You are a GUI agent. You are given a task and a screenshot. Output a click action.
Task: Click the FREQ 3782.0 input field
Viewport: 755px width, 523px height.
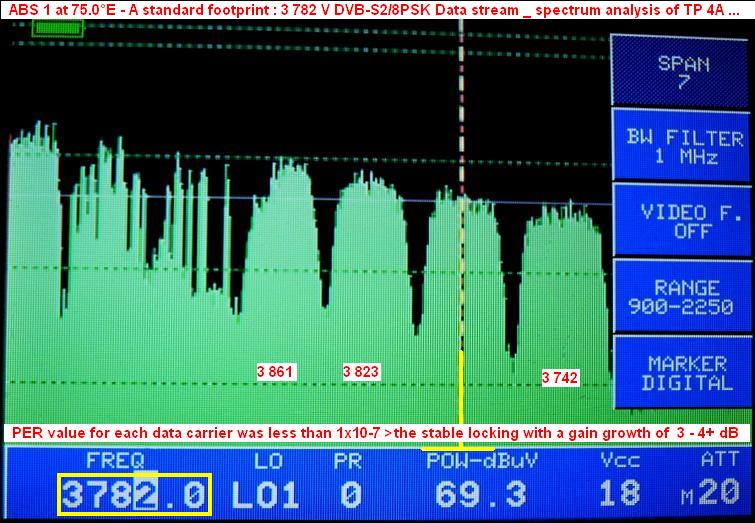(134, 495)
